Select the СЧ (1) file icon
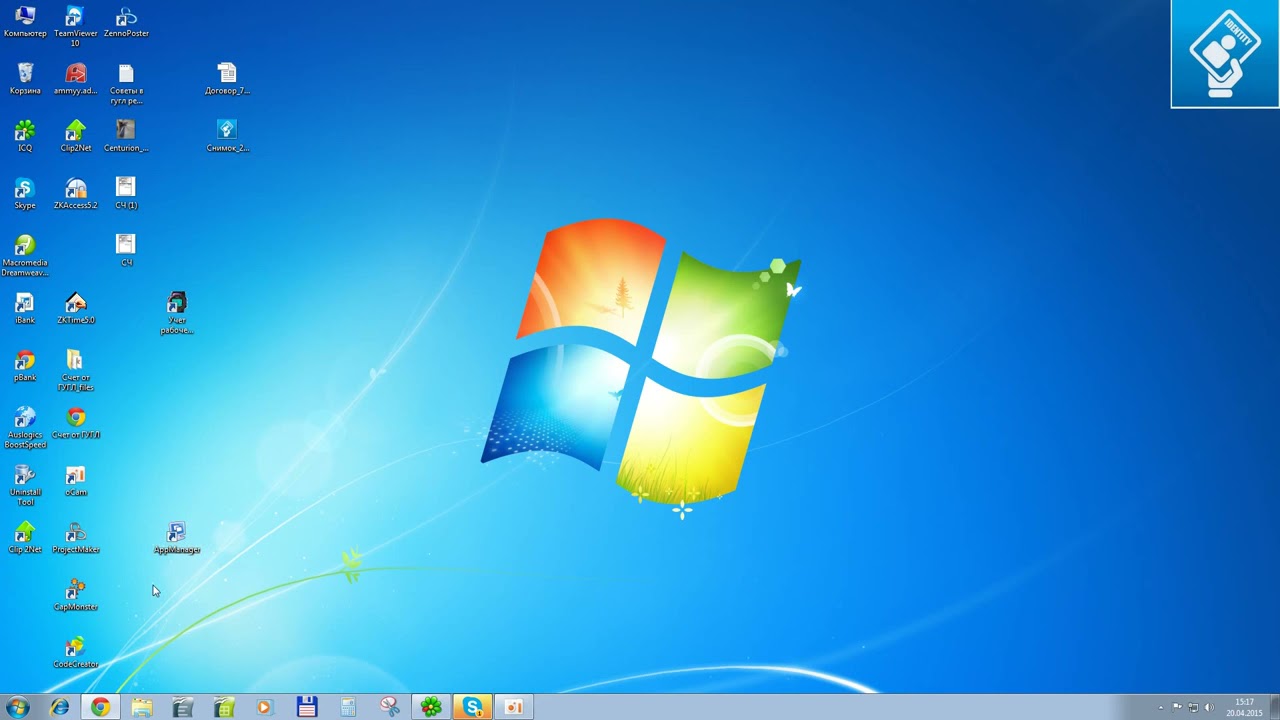The image size is (1280, 720). [x=126, y=194]
